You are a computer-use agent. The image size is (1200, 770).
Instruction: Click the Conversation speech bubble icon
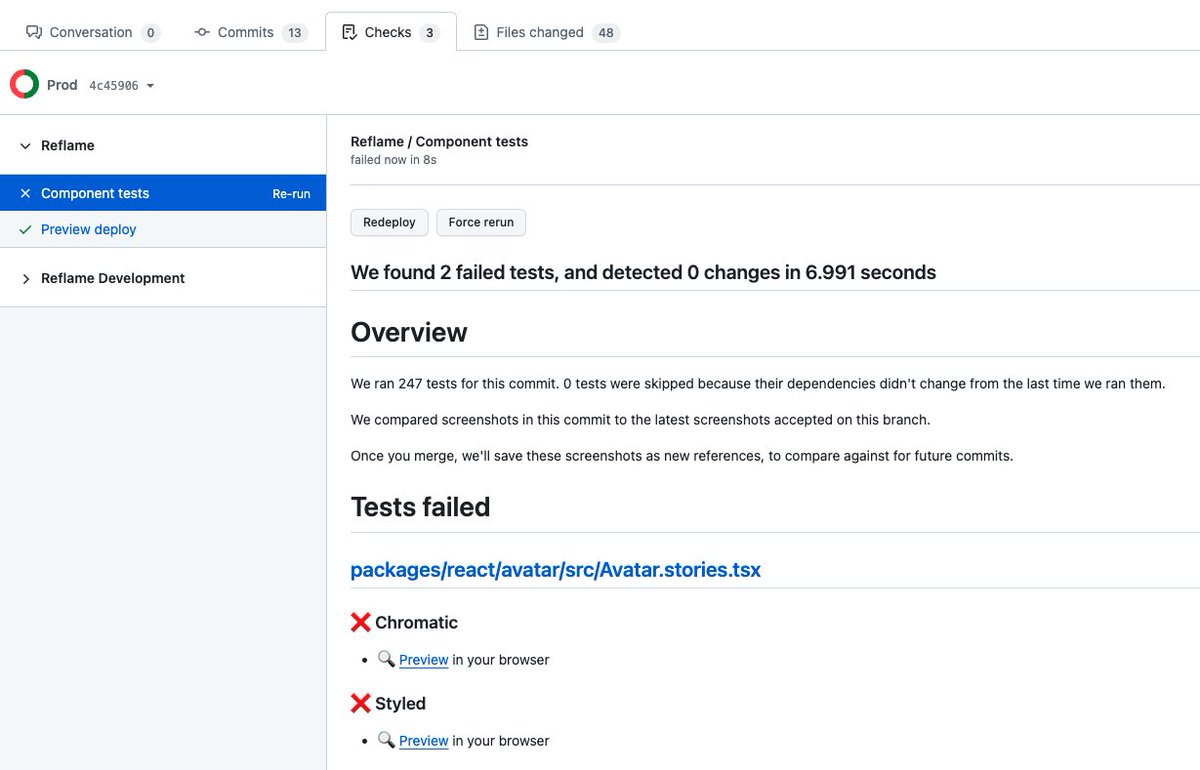[34, 32]
